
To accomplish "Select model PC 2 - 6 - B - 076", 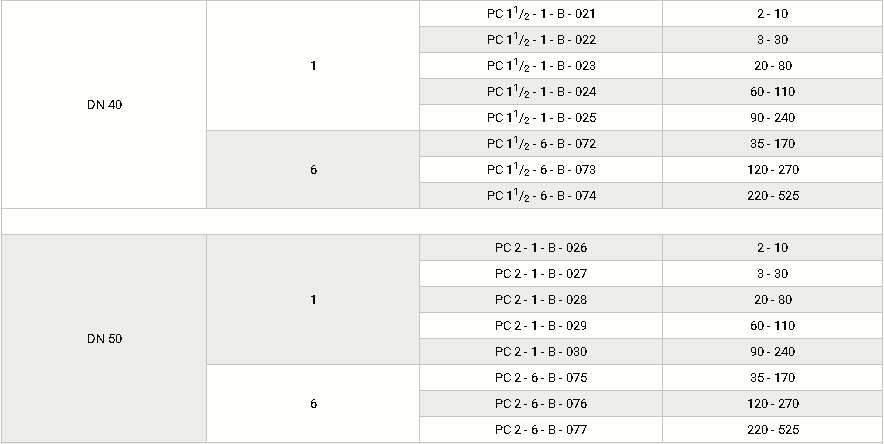I will click(541, 403).
